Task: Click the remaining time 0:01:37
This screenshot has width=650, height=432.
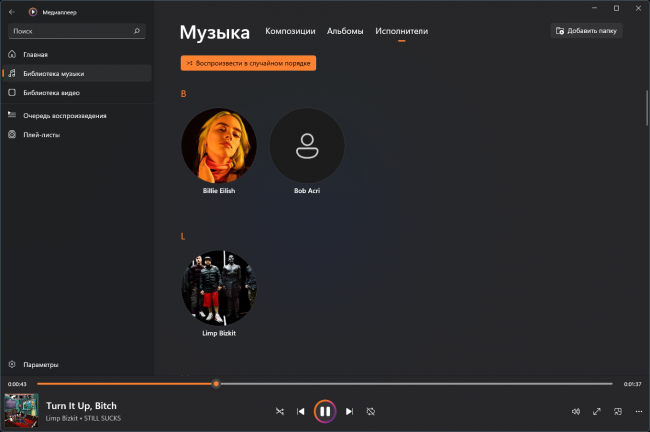Action: click(x=632, y=384)
